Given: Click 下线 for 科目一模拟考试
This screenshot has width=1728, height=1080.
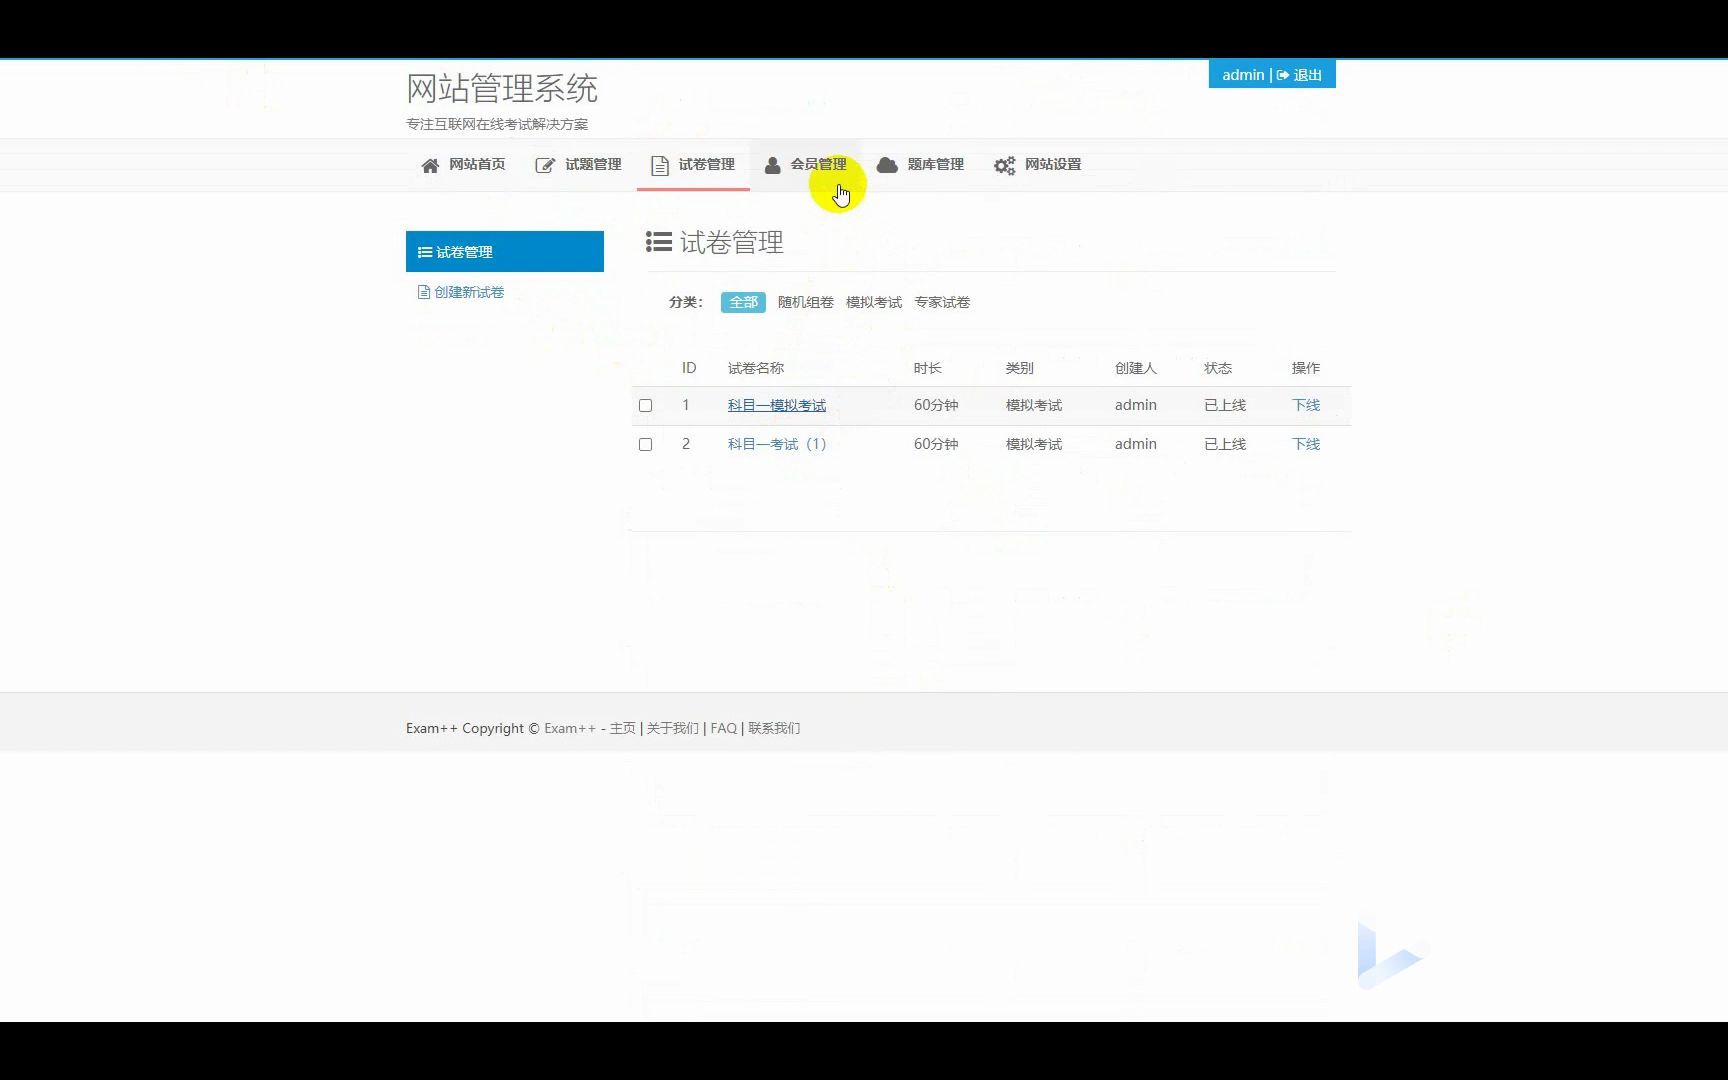Looking at the screenshot, I should 1306,405.
